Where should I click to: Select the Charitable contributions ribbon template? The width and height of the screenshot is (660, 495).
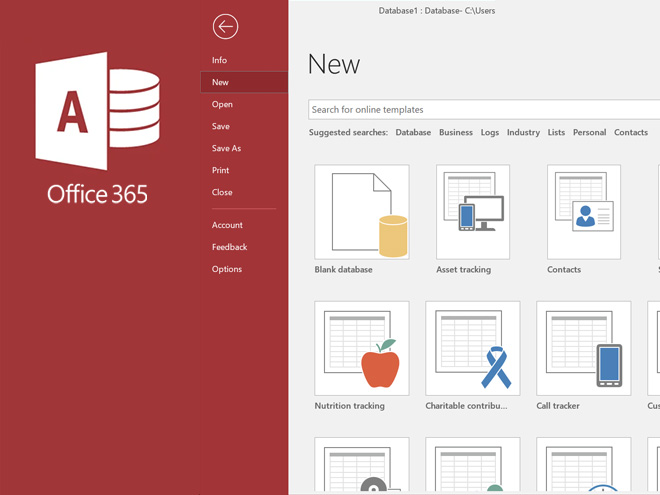pos(472,348)
